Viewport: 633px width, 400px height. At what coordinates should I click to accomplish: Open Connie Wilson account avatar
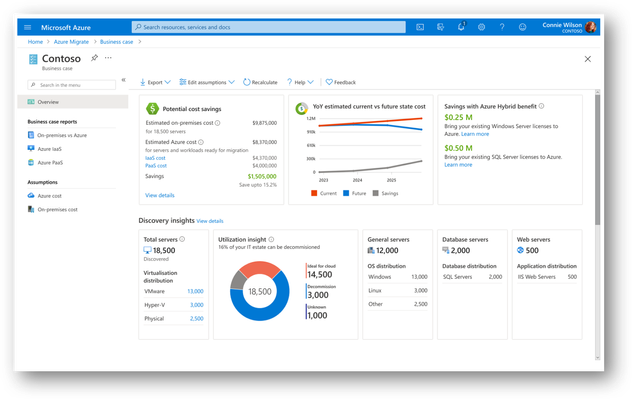(591, 27)
